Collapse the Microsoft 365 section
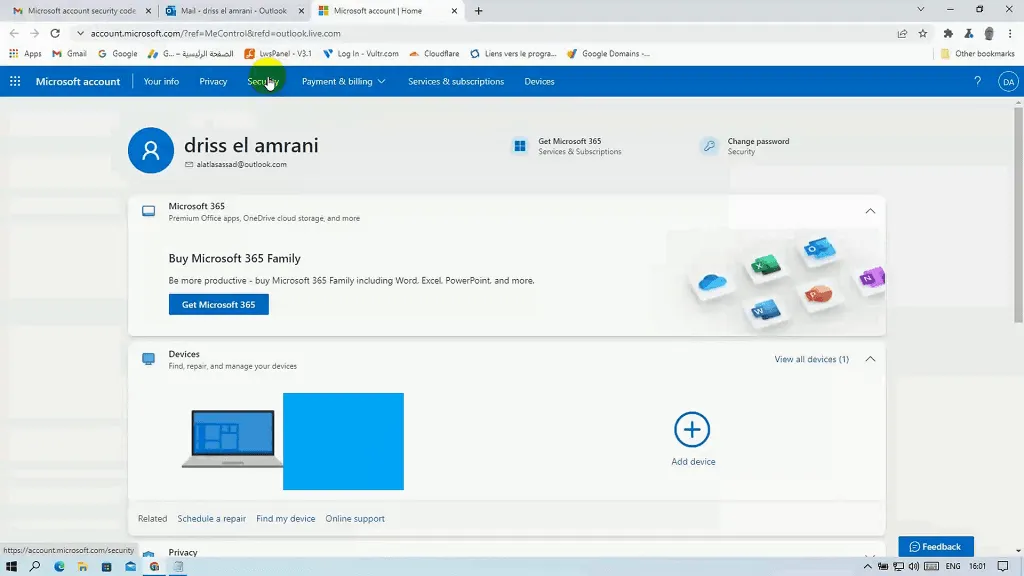 870,211
